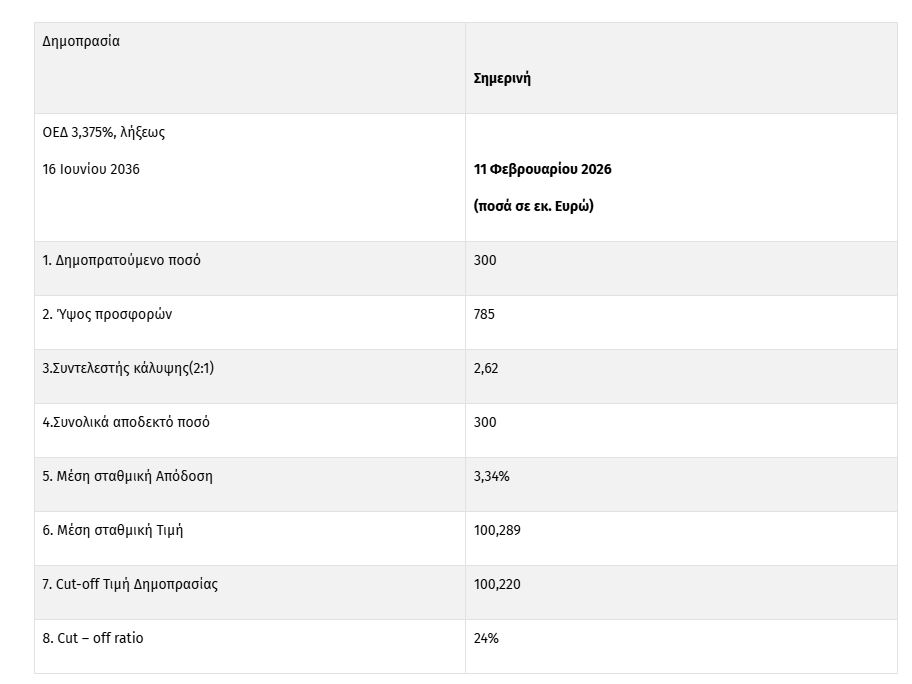Click the '2. Ύψος προσφορών' label
The image size is (912, 684).
(x=107, y=314)
